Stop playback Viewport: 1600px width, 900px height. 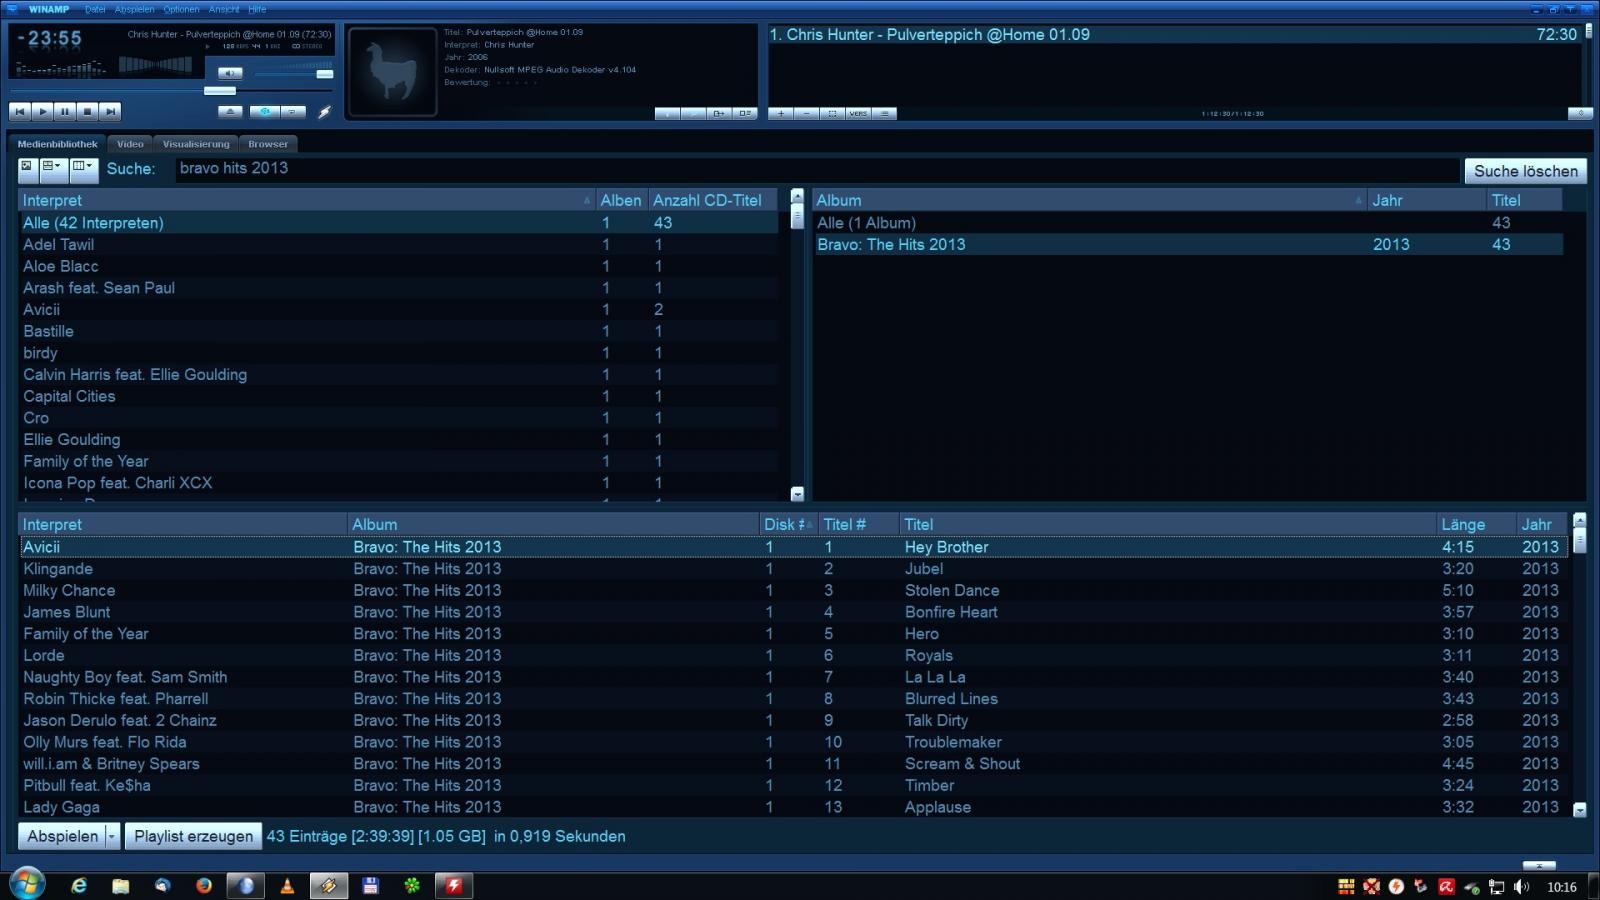point(88,112)
